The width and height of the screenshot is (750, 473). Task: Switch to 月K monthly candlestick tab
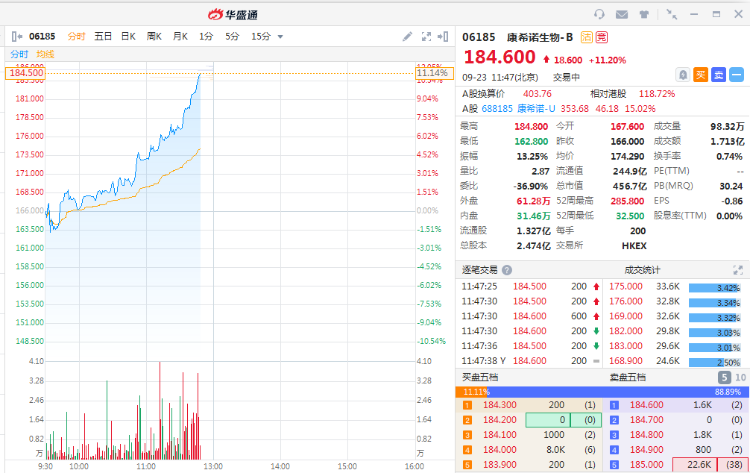click(x=180, y=36)
